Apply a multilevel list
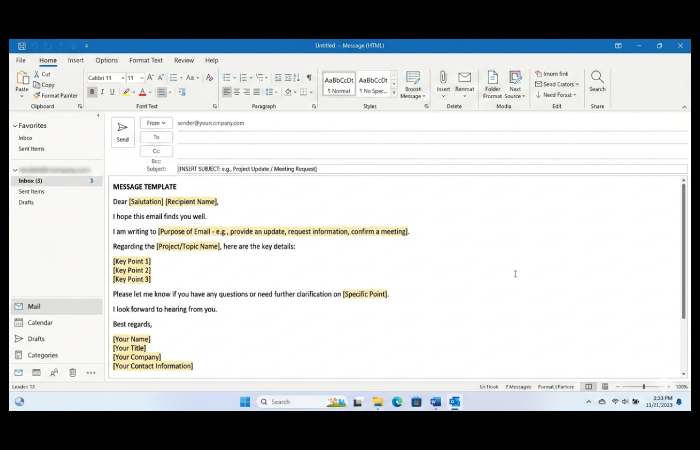This screenshot has height=450, width=700. 260,78
